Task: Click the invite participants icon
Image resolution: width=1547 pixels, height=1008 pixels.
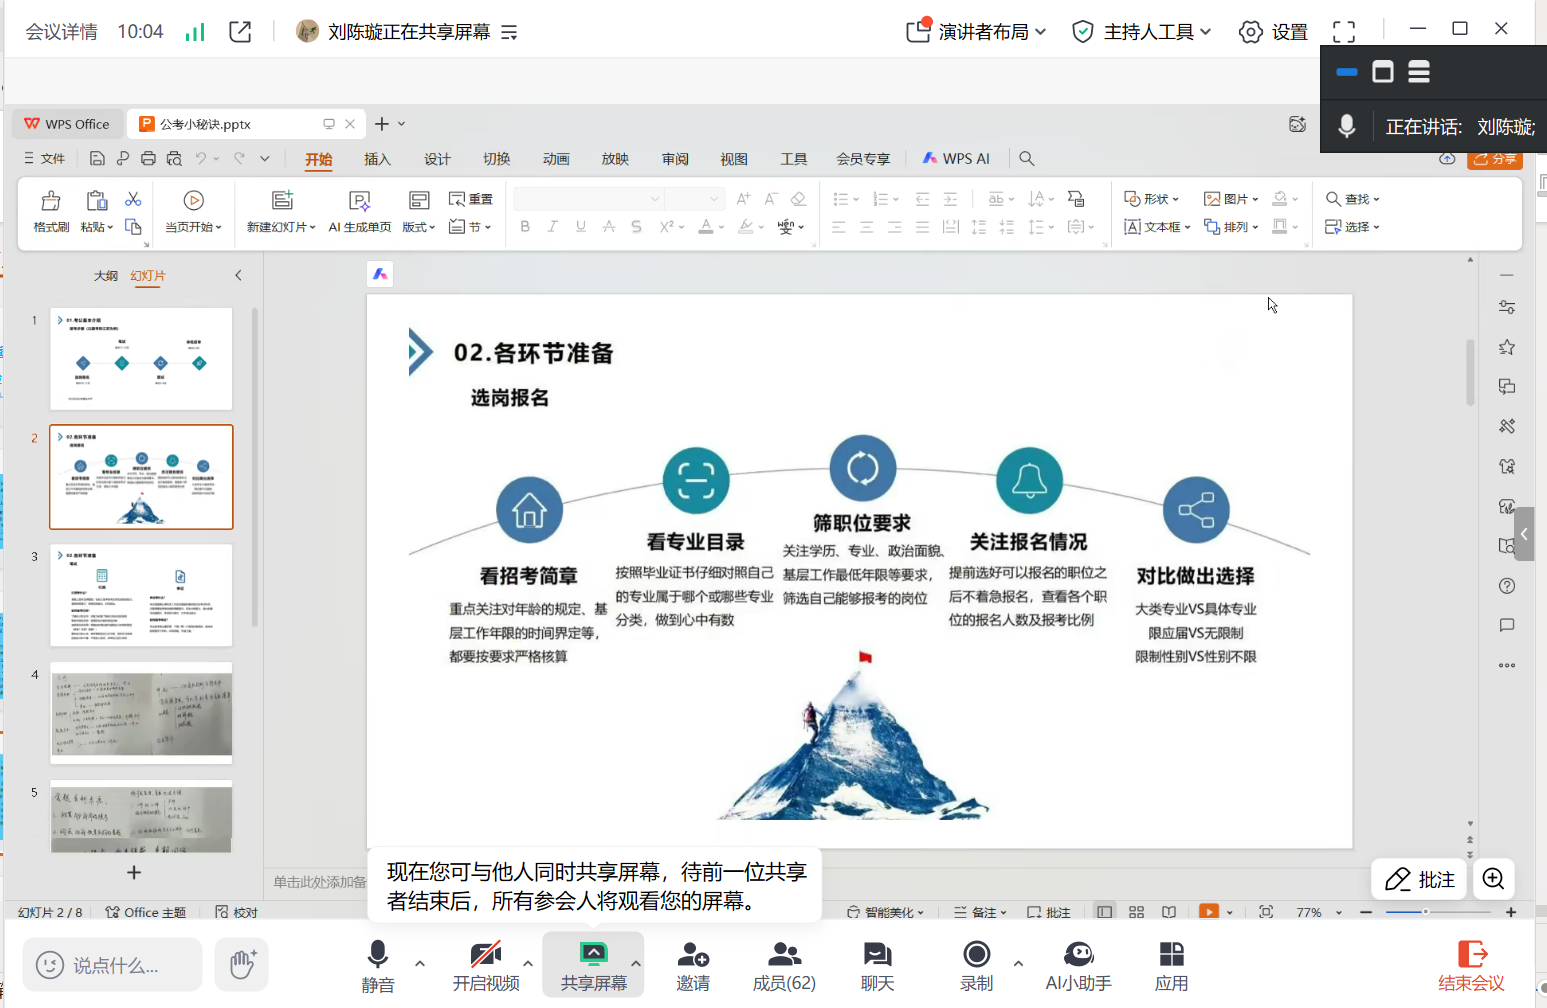Action: (692, 955)
